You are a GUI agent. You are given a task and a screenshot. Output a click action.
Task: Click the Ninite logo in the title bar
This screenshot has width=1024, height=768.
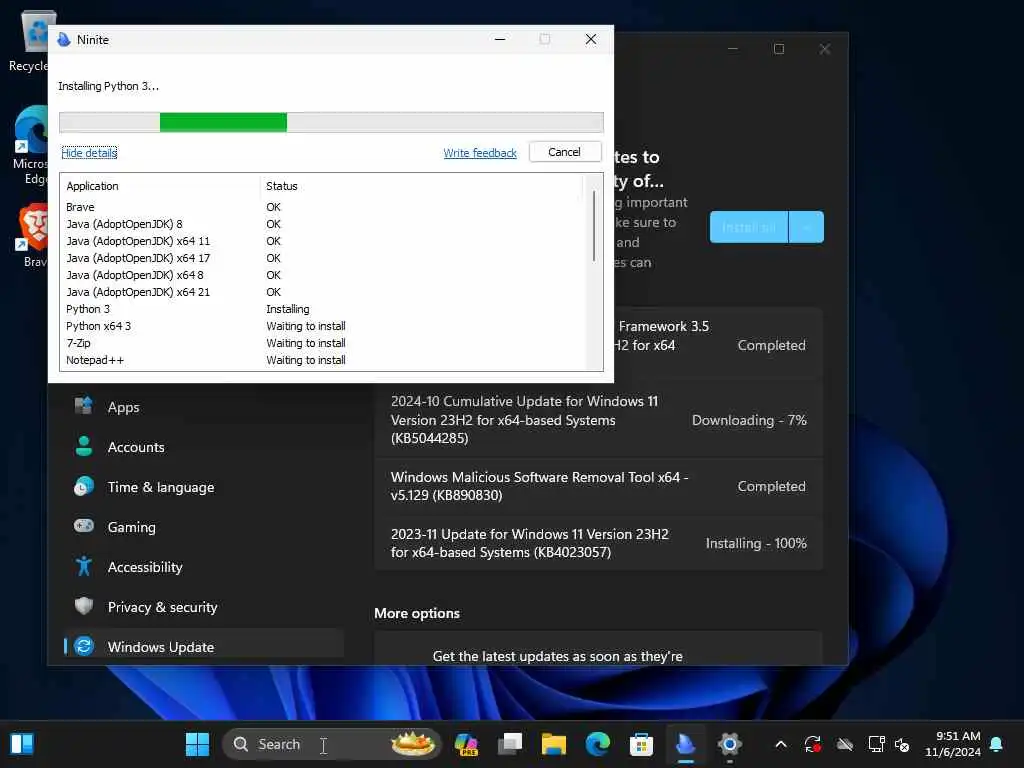pyautogui.click(x=64, y=39)
